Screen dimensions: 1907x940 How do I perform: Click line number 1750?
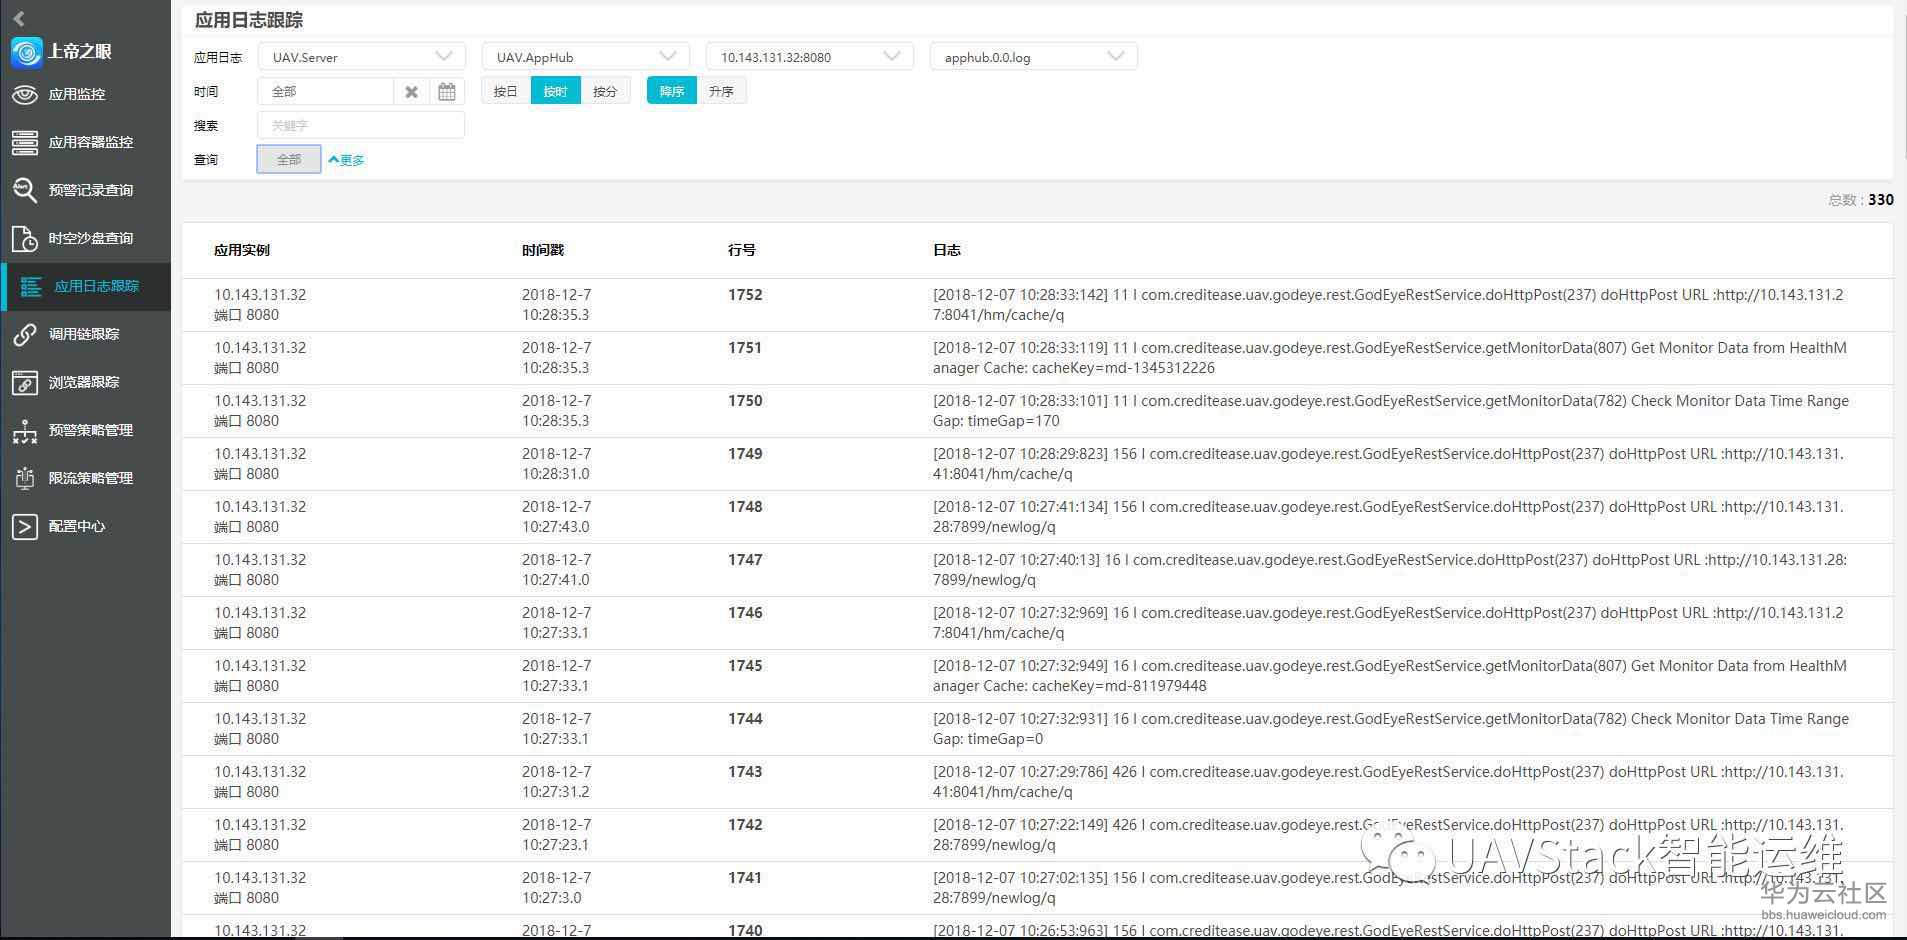coord(745,401)
